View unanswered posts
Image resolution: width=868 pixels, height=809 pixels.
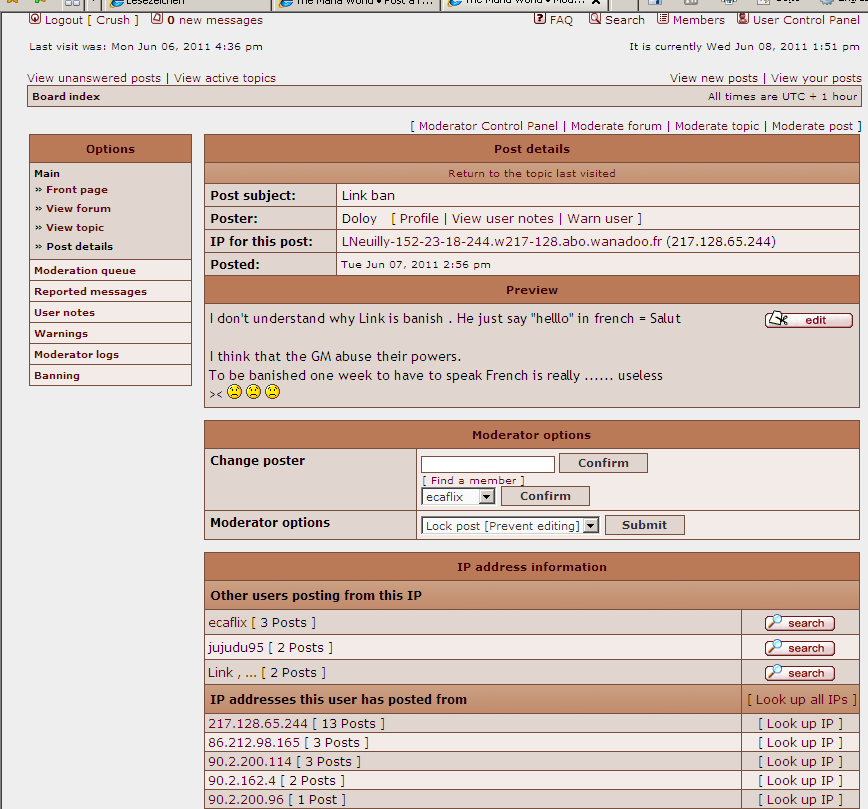[x=94, y=78]
